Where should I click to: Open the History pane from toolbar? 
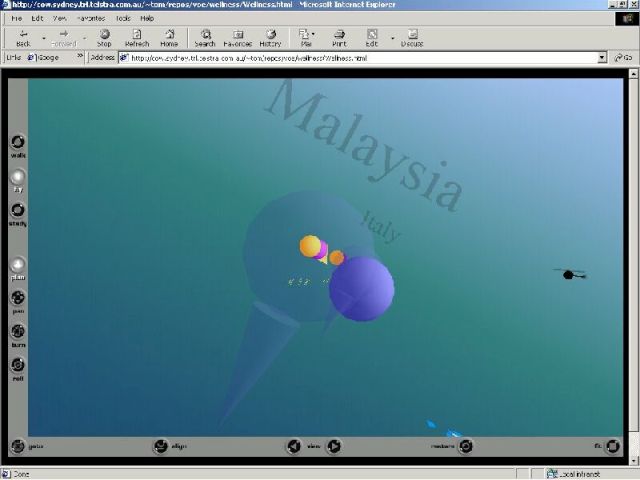pos(270,38)
